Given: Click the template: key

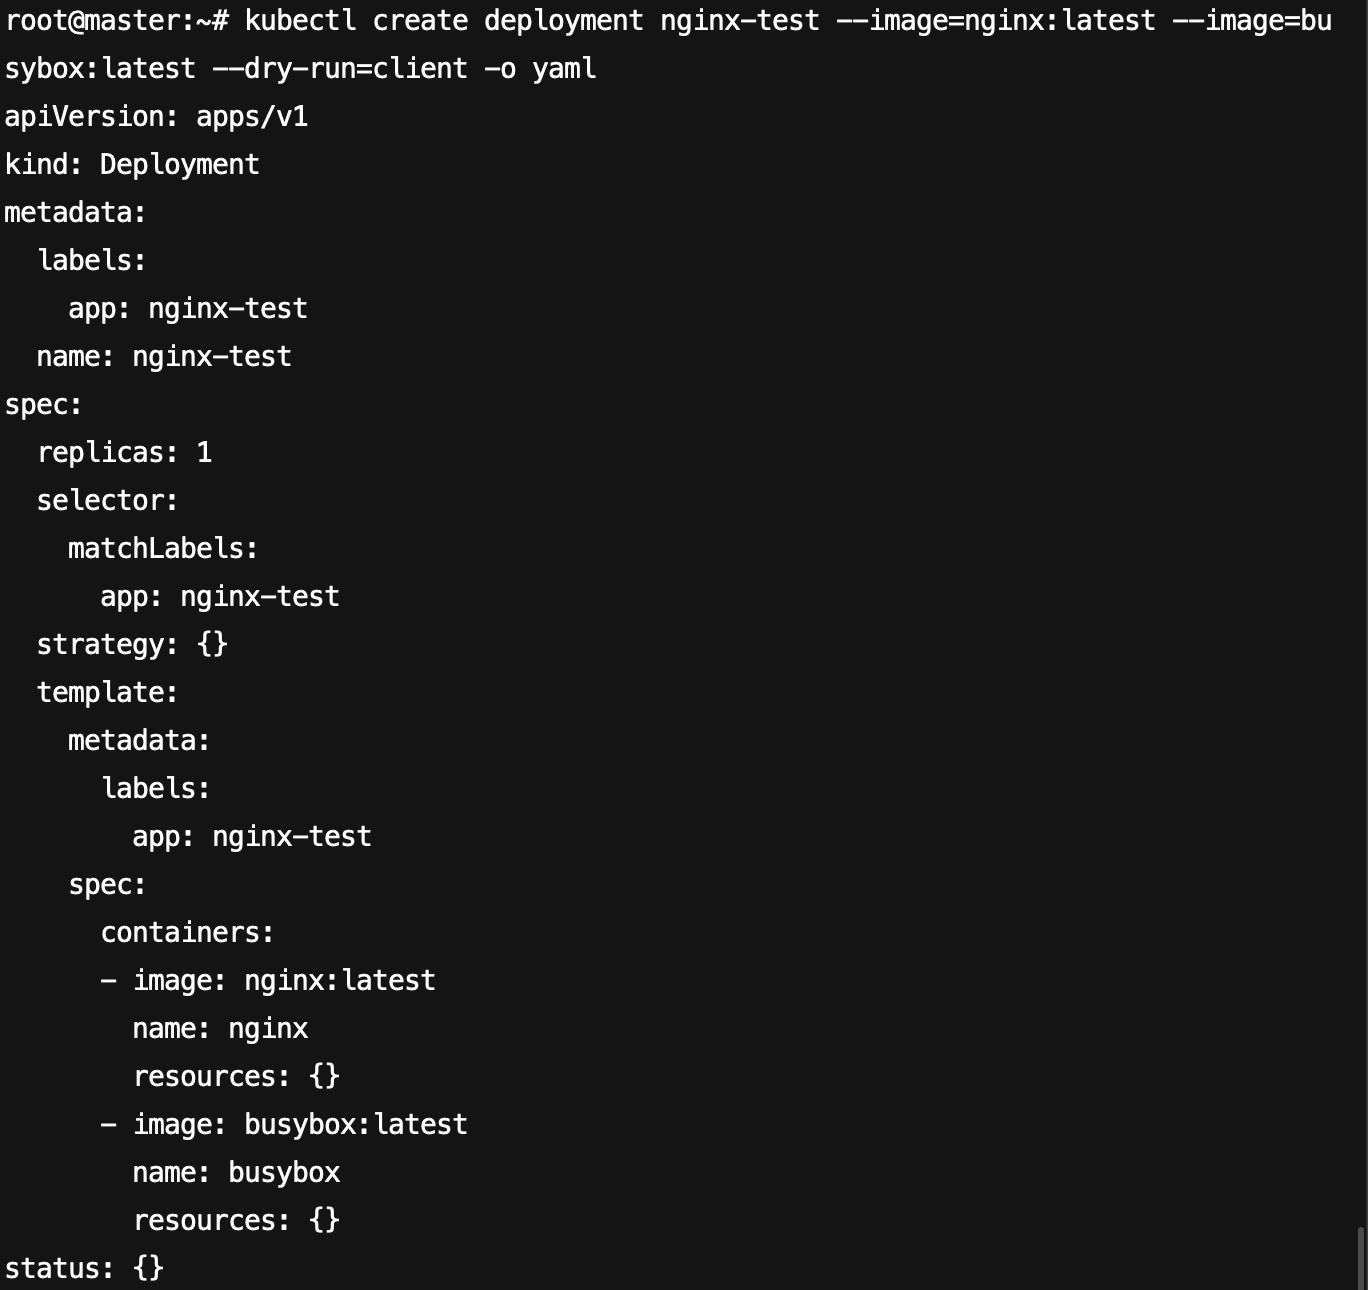Looking at the screenshot, I should [108, 692].
